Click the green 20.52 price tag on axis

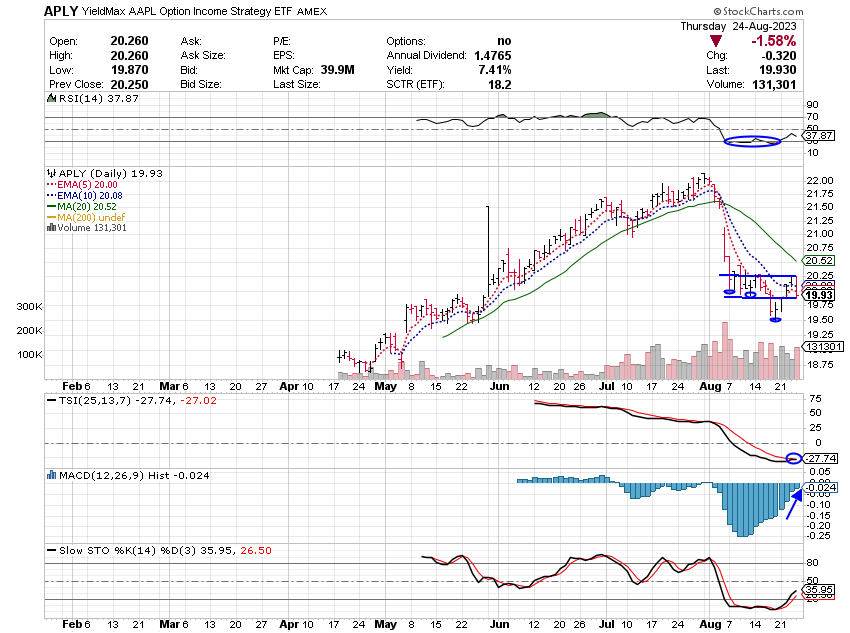coord(819,261)
